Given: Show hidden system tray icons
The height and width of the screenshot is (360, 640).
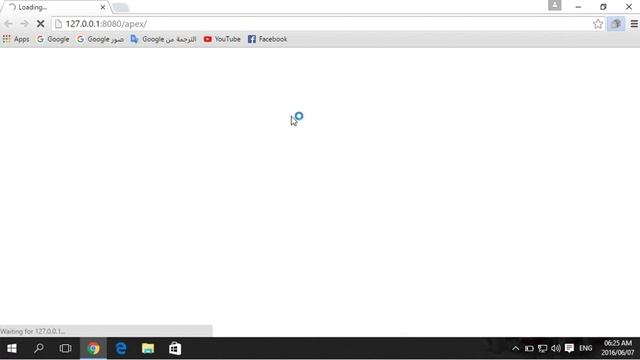Looking at the screenshot, I should 516,349.
